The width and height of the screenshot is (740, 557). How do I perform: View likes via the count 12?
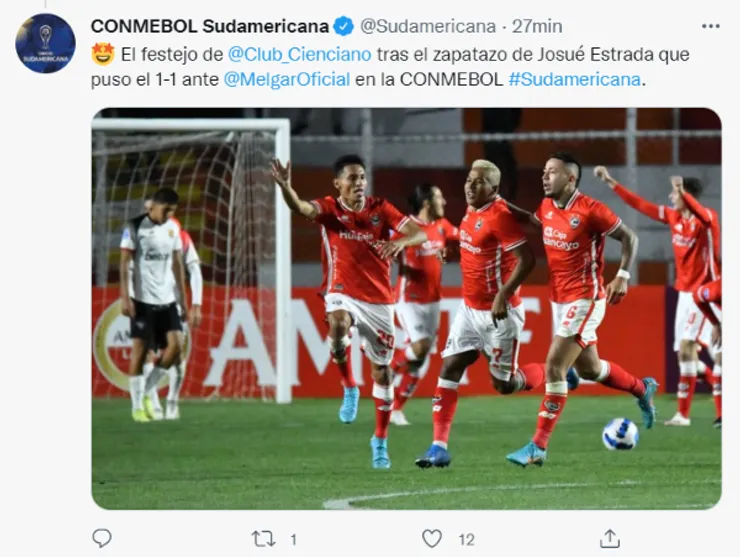coord(466,540)
